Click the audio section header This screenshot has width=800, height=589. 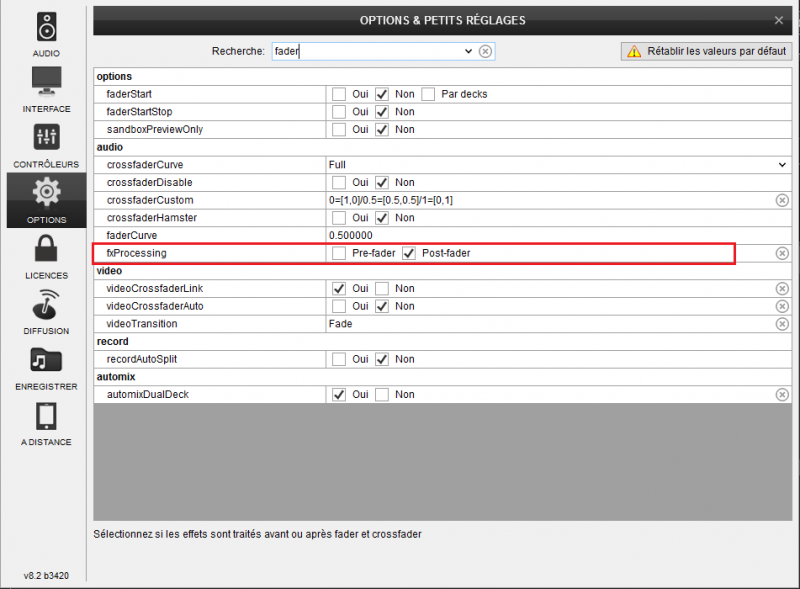point(110,147)
